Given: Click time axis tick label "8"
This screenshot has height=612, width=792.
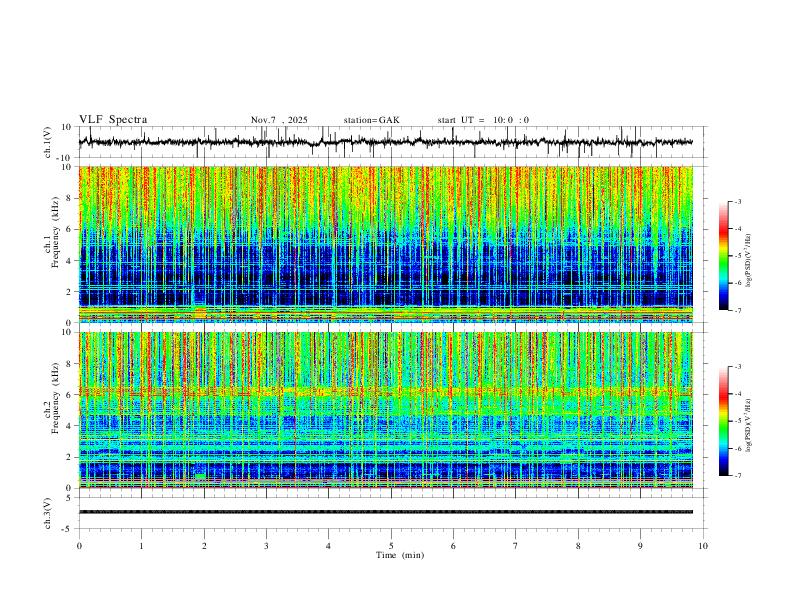Looking at the screenshot, I should pos(578,546).
